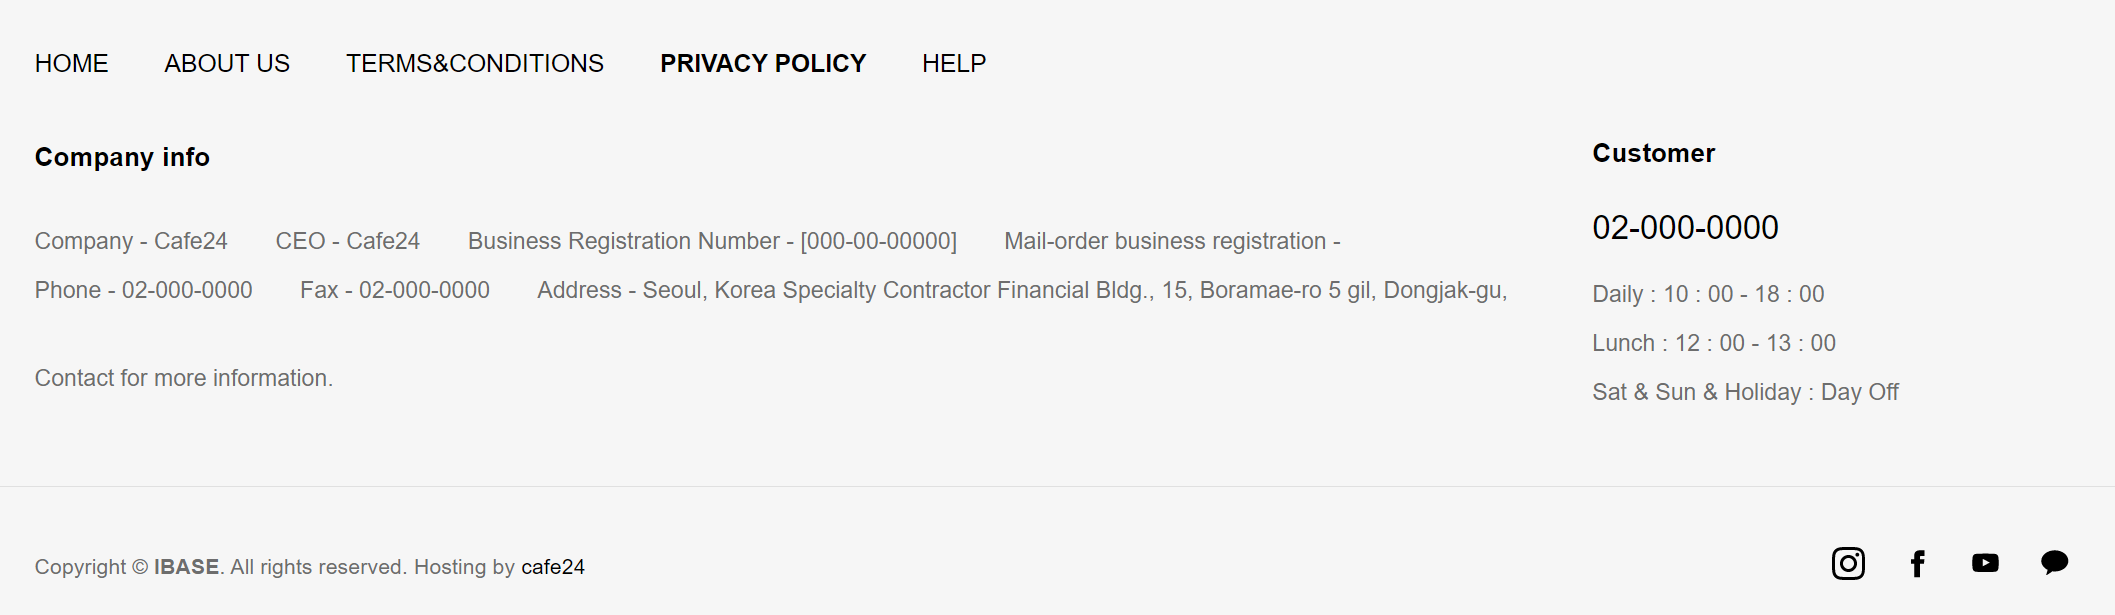Viewport: 2115px width, 615px height.
Task: Follow the cafe24 hosting link
Action: coord(553,567)
